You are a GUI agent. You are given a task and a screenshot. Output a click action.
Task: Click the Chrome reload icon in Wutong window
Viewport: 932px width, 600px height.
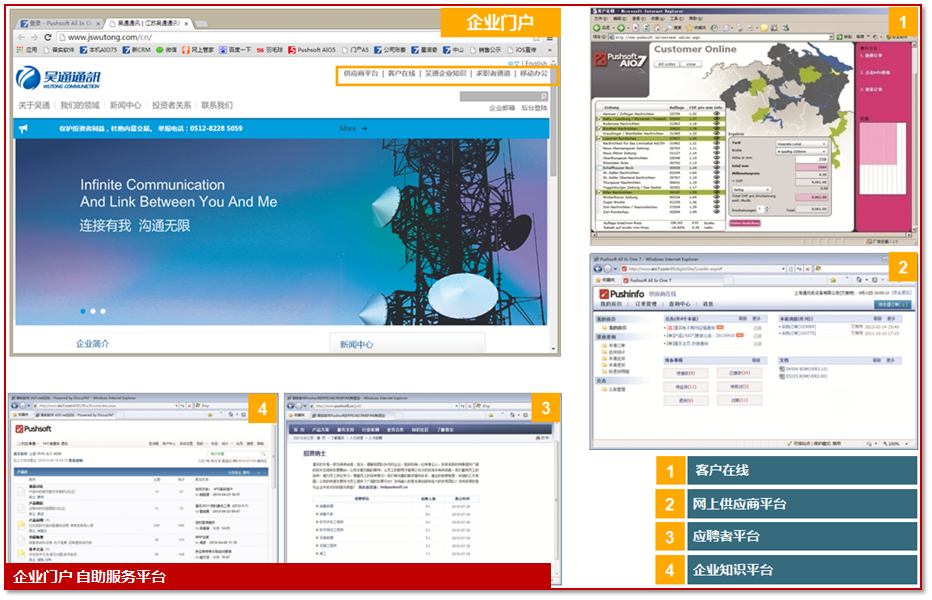(48, 37)
